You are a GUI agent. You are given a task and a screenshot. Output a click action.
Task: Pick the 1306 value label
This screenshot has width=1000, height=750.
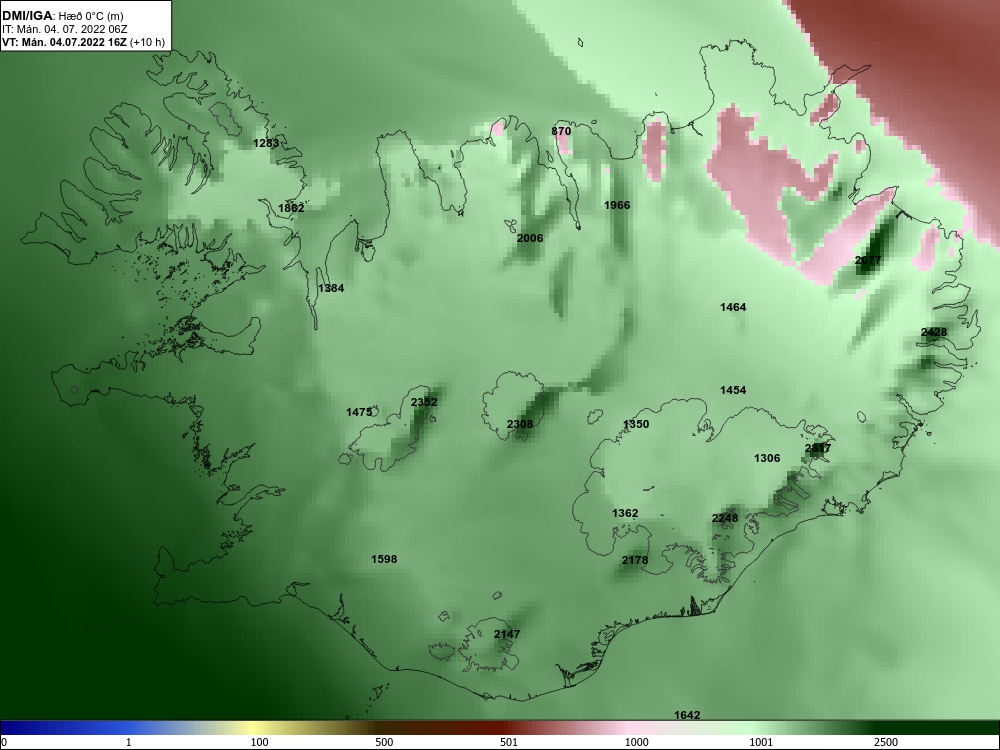(767, 459)
